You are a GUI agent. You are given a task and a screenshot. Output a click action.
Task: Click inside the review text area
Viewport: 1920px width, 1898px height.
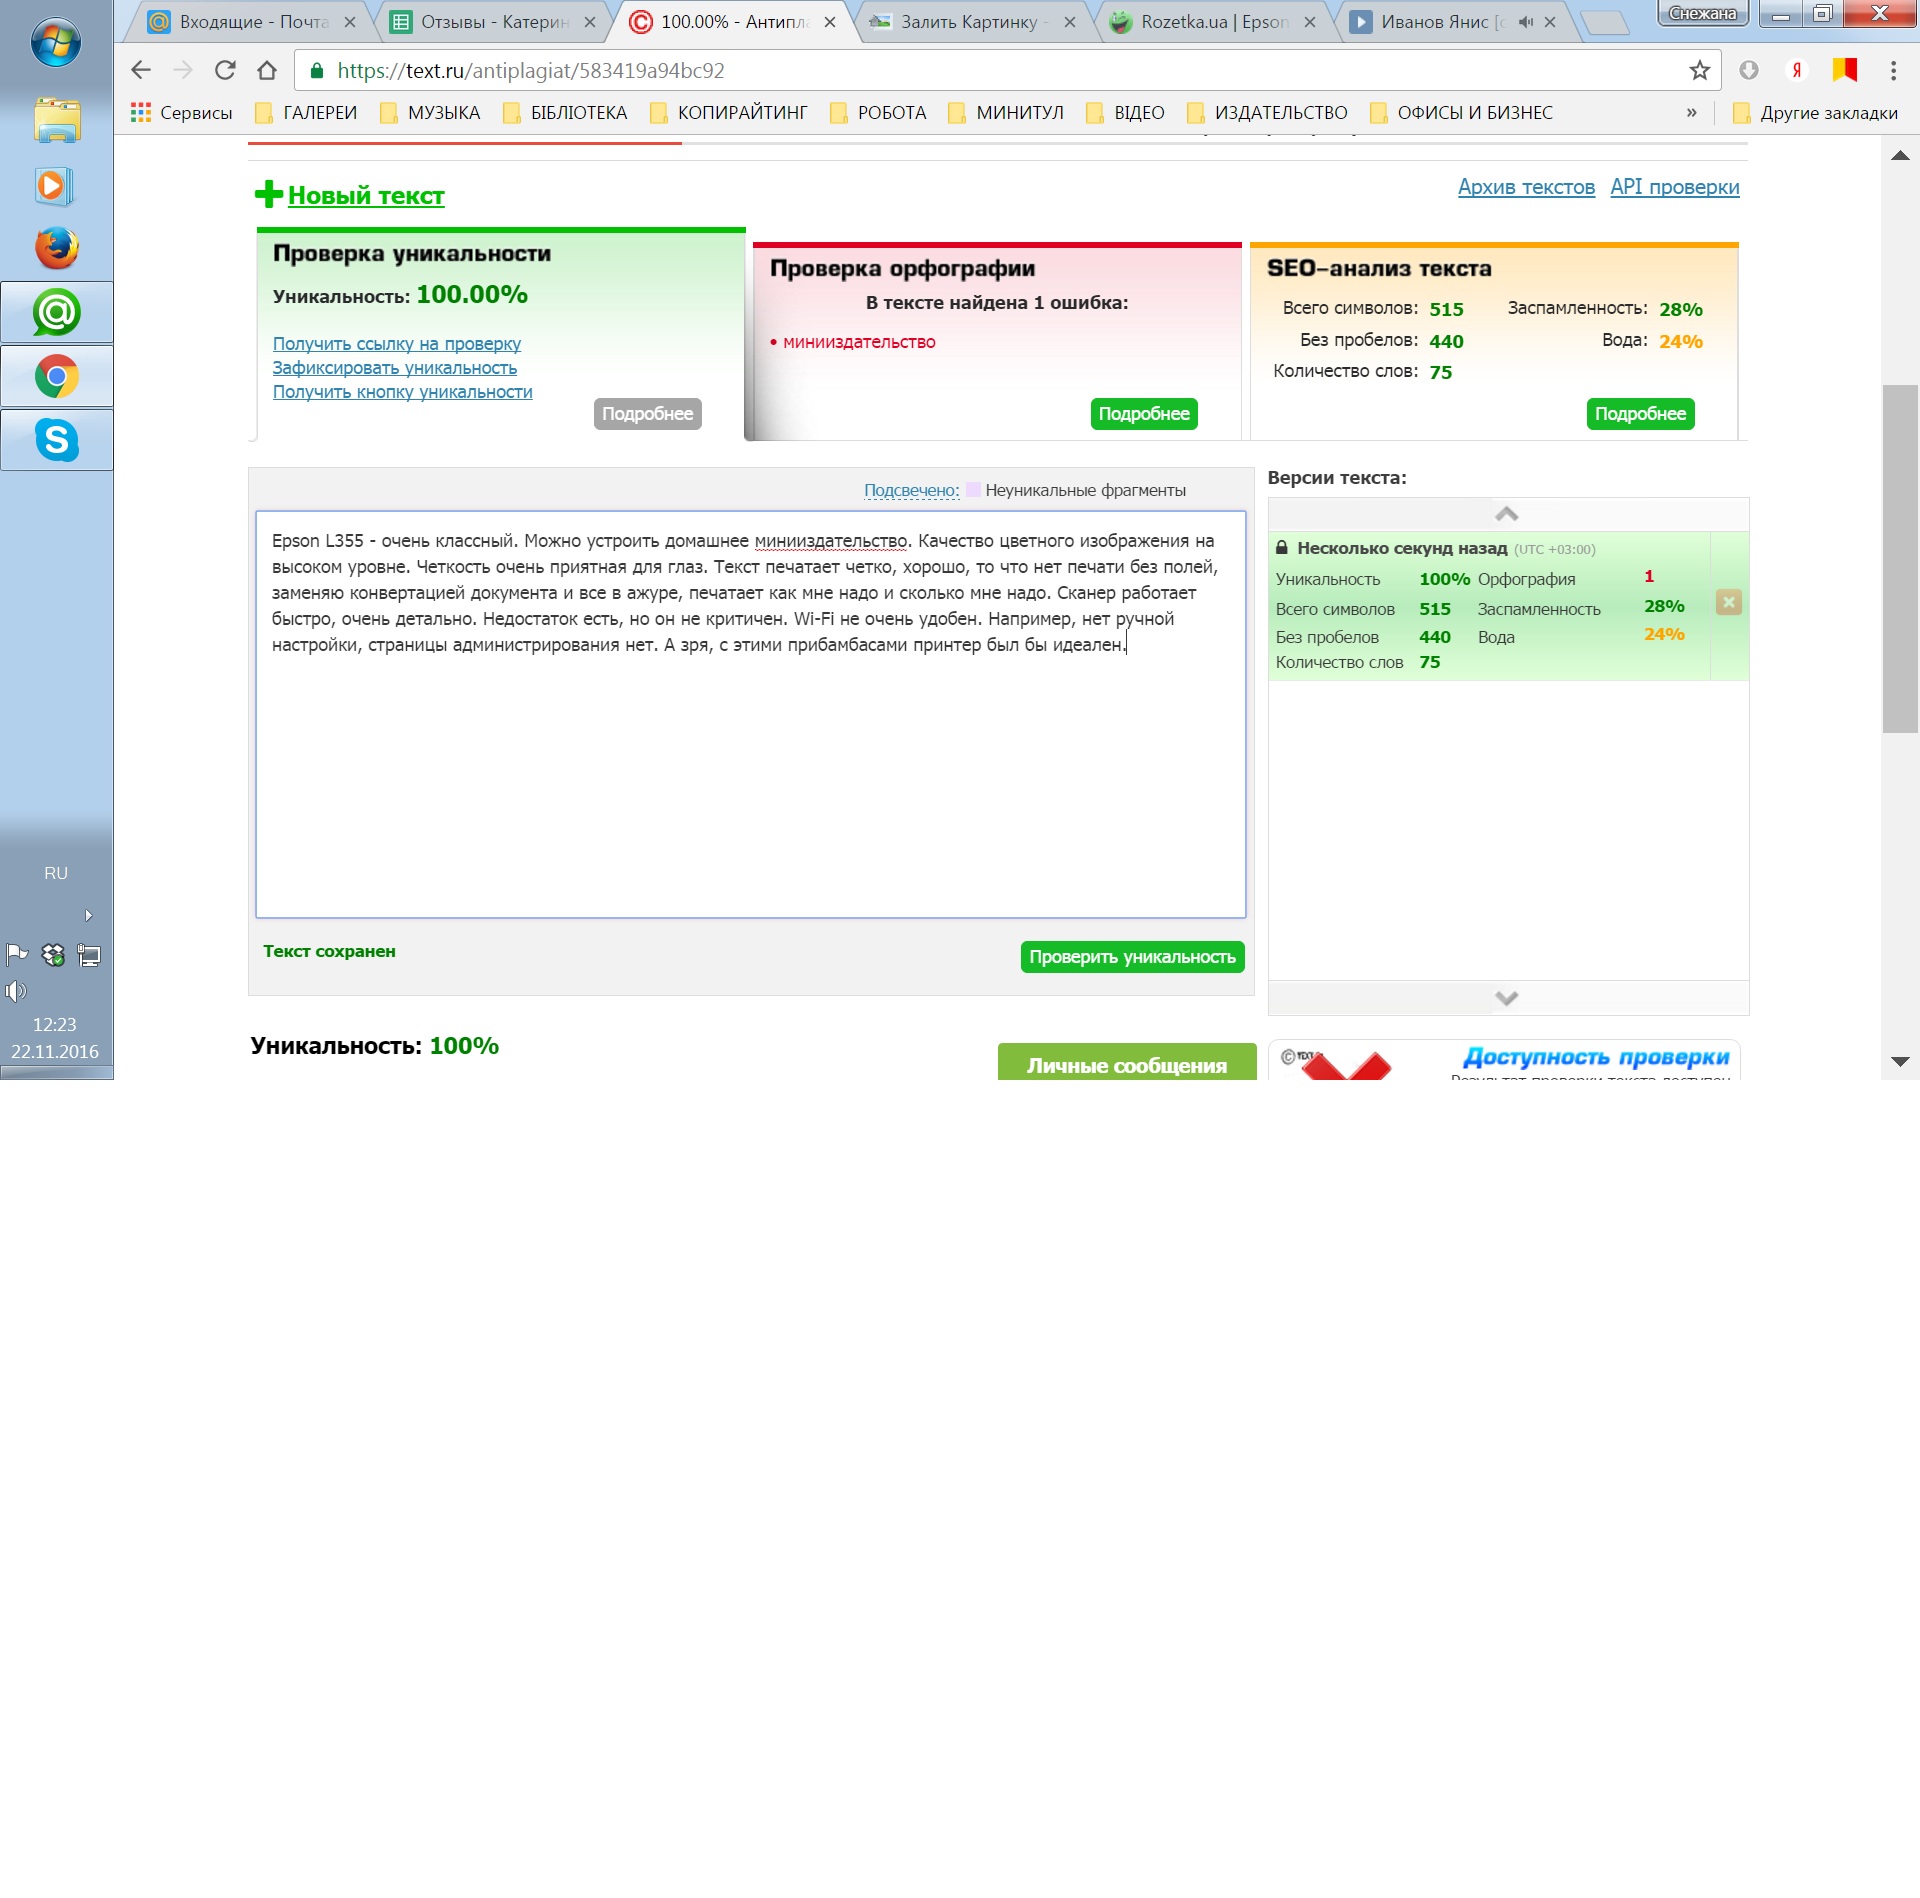[751, 714]
